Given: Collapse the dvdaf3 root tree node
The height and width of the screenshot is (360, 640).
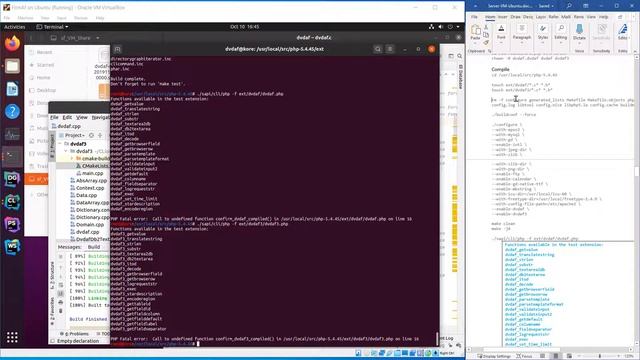Looking at the screenshot, I should coord(60,144).
